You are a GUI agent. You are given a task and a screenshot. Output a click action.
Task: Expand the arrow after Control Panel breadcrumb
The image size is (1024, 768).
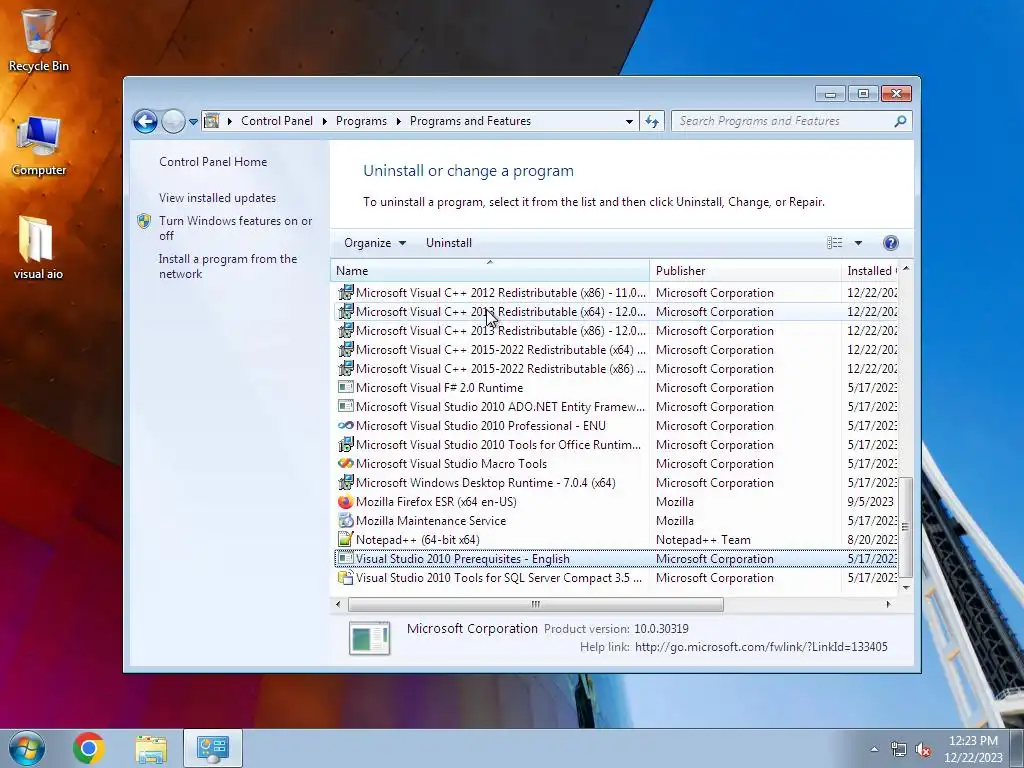click(x=325, y=121)
